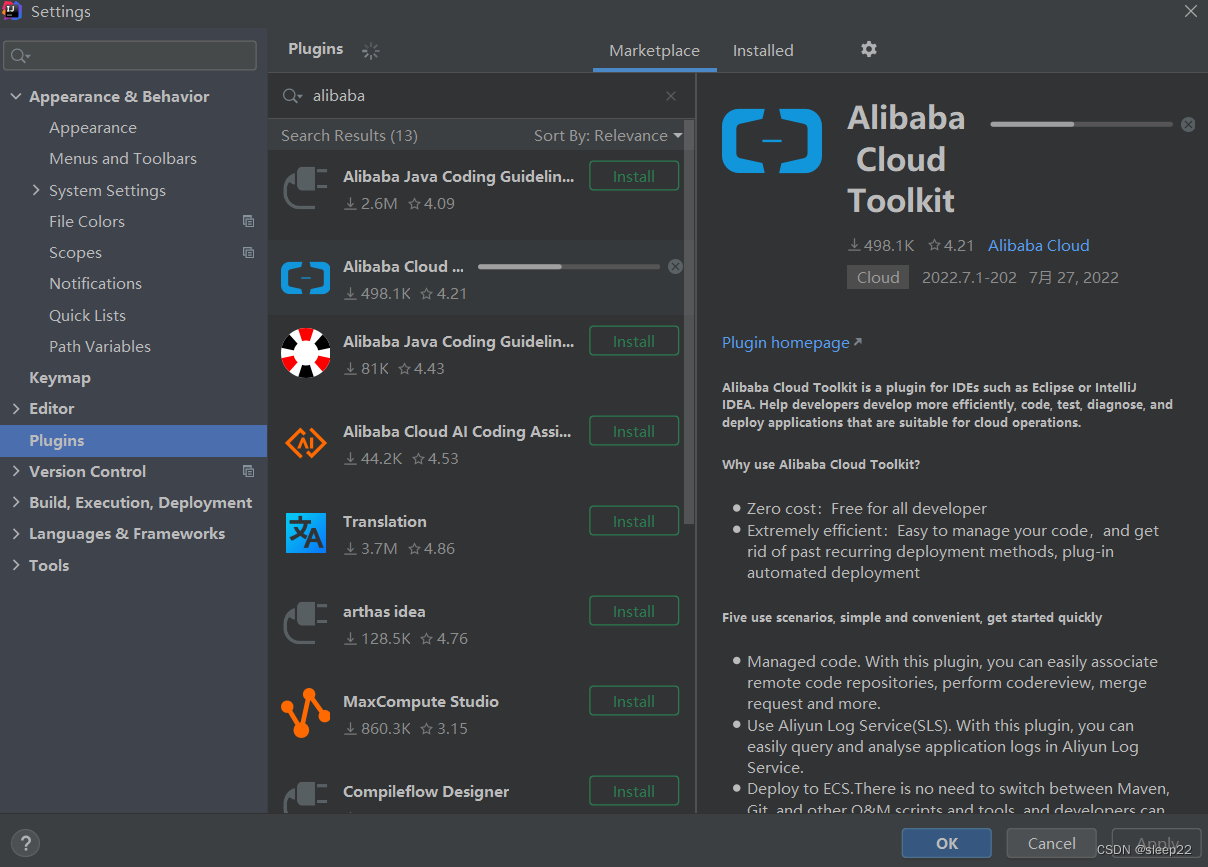Install Alibaba Cloud AI Coding Assistant

(x=634, y=431)
